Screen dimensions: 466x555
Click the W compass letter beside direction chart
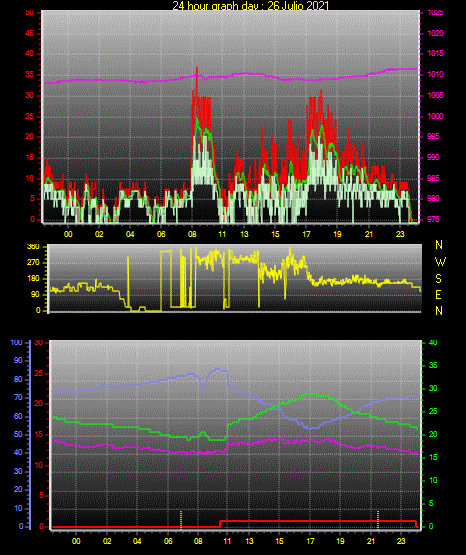[440, 262]
